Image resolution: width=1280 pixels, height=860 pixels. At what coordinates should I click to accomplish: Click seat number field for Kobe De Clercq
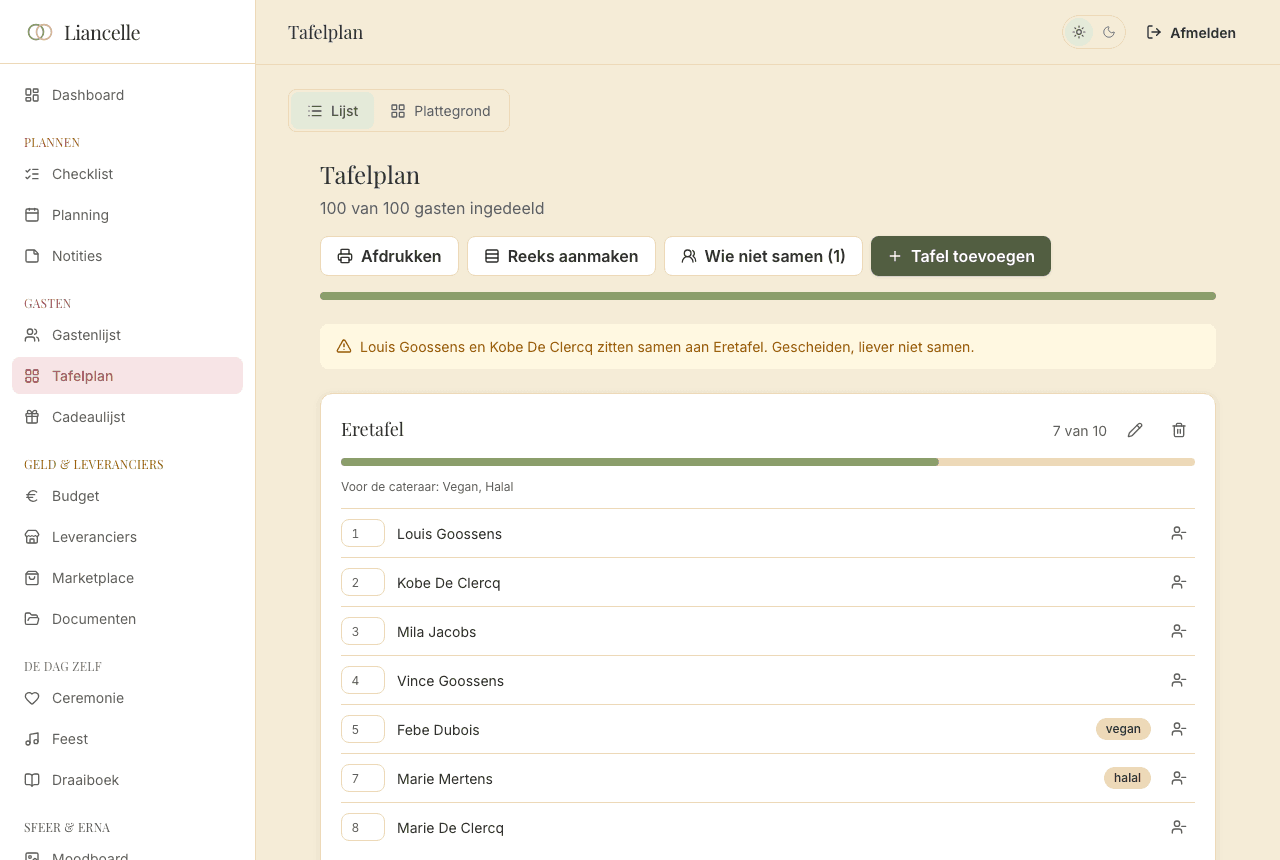[363, 582]
